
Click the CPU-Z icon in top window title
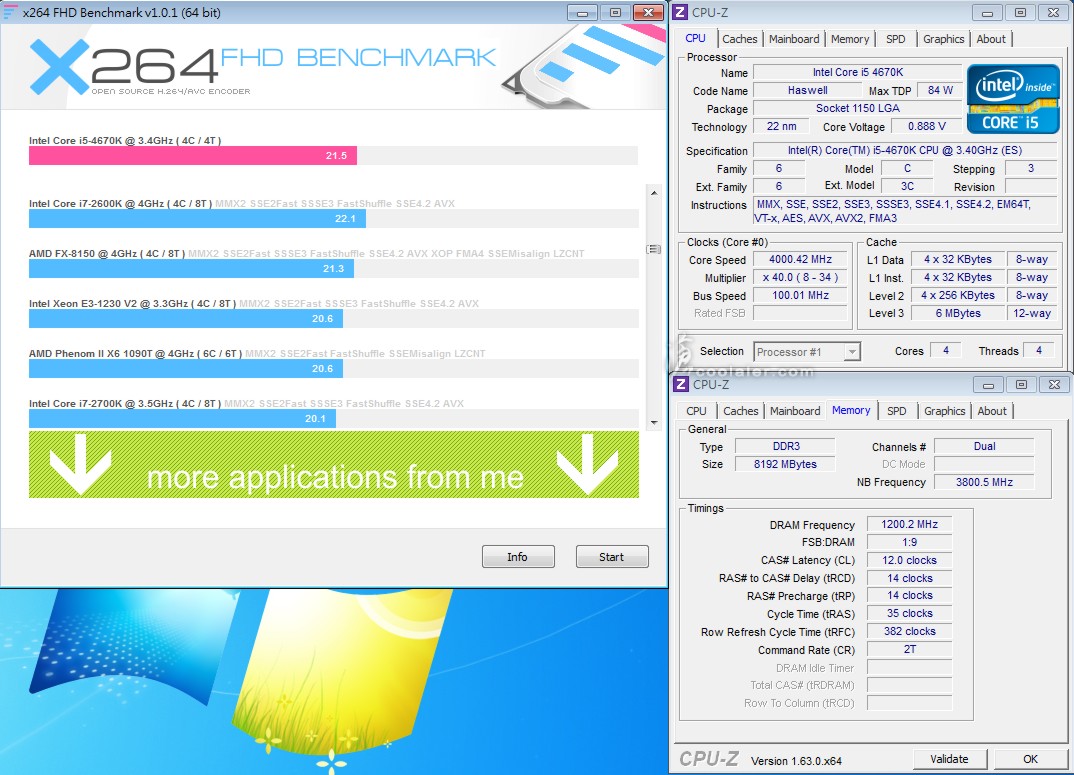pyautogui.click(x=680, y=12)
